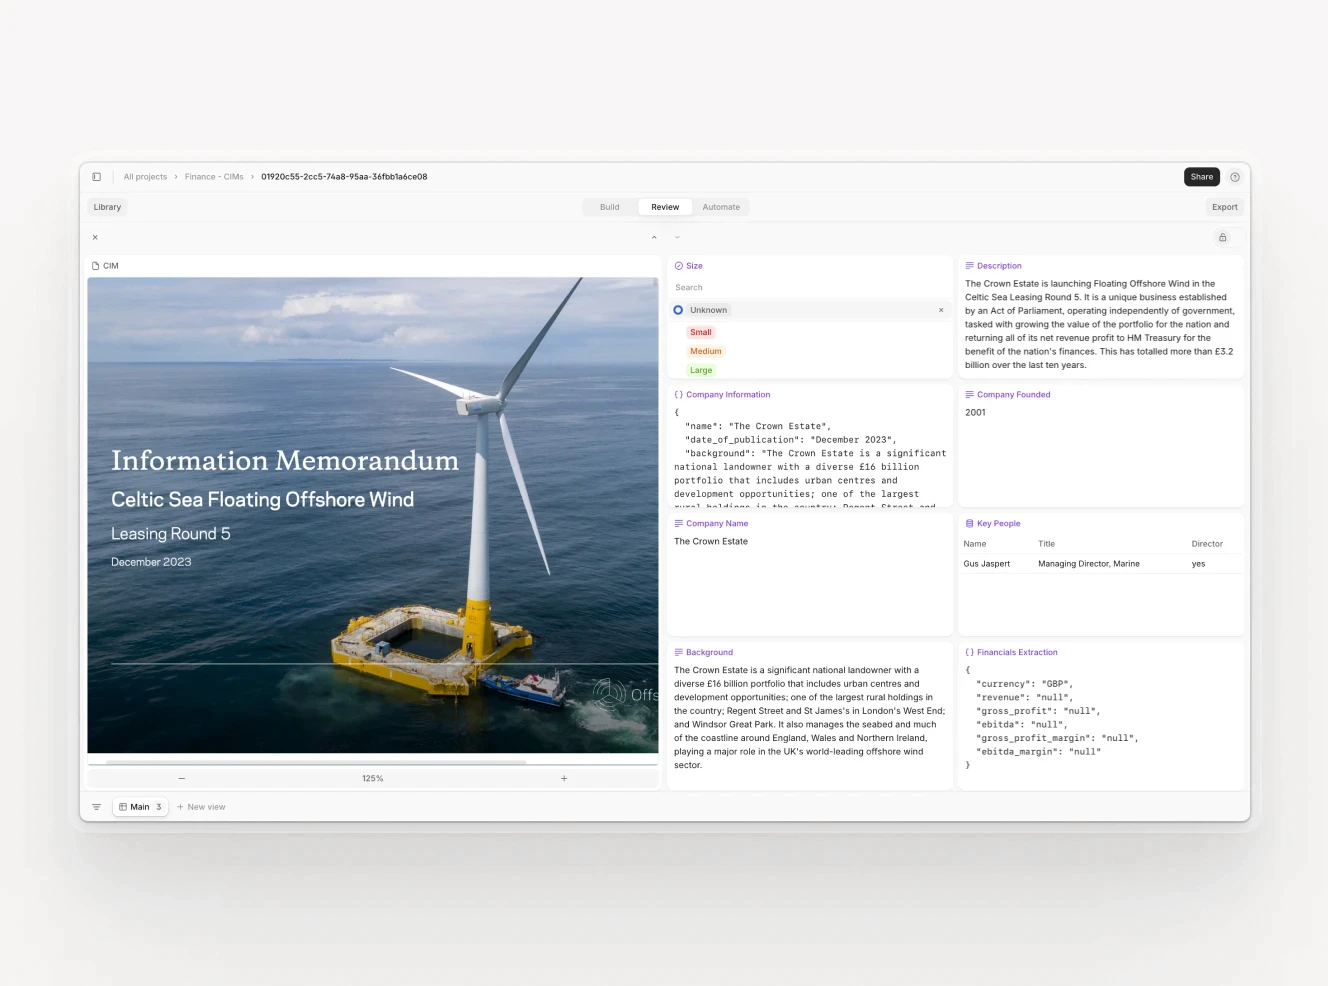Open the Main view tab
This screenshot has width=1328, height=986.
pyautogui.click(x=140, y=807)
